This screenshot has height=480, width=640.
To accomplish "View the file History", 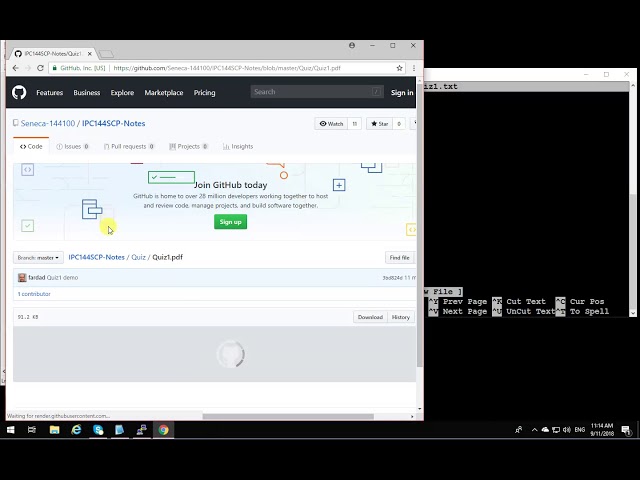I will coord(401,317).
